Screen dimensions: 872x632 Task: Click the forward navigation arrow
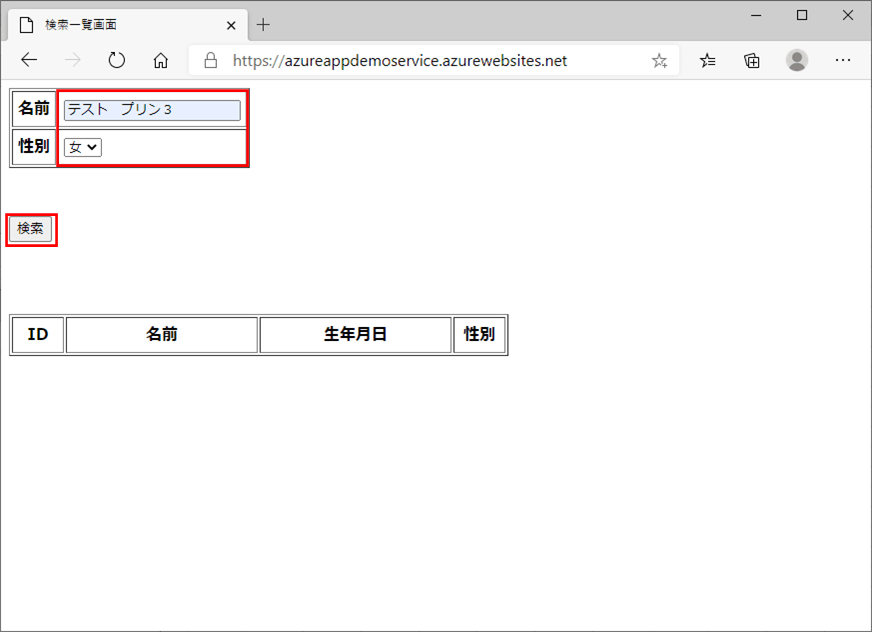coord(72,60)
